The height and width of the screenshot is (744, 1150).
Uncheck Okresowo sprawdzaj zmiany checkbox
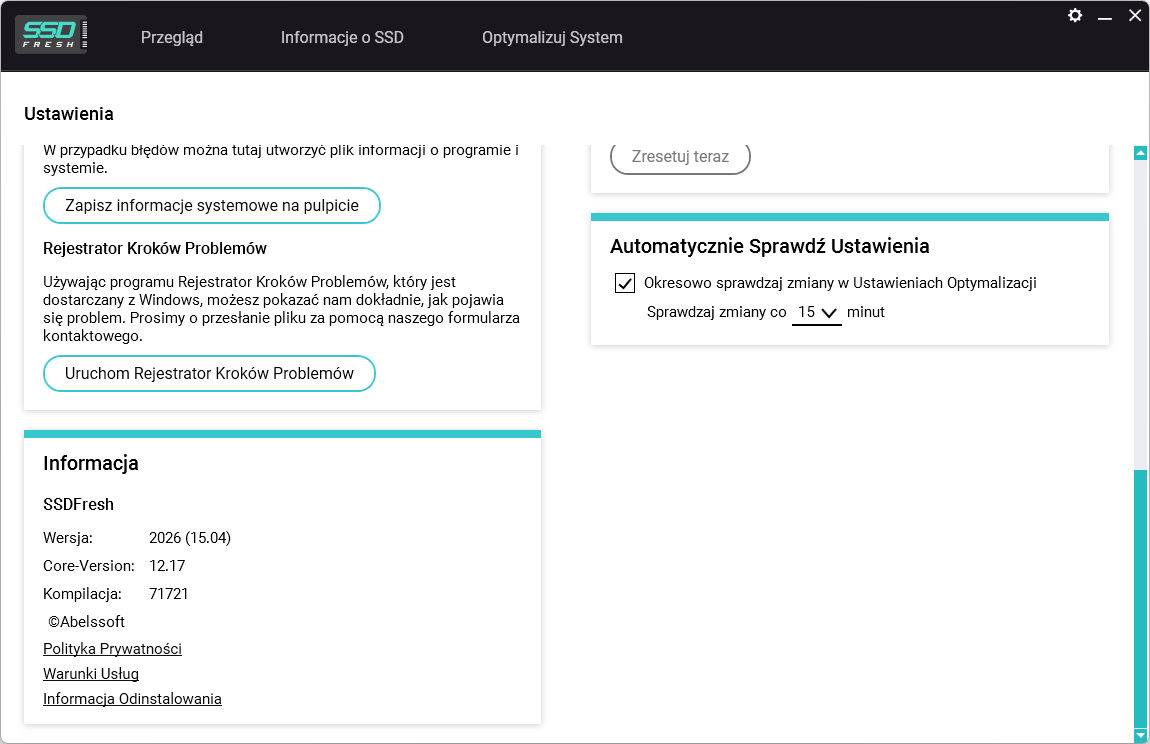click(625, 283)
